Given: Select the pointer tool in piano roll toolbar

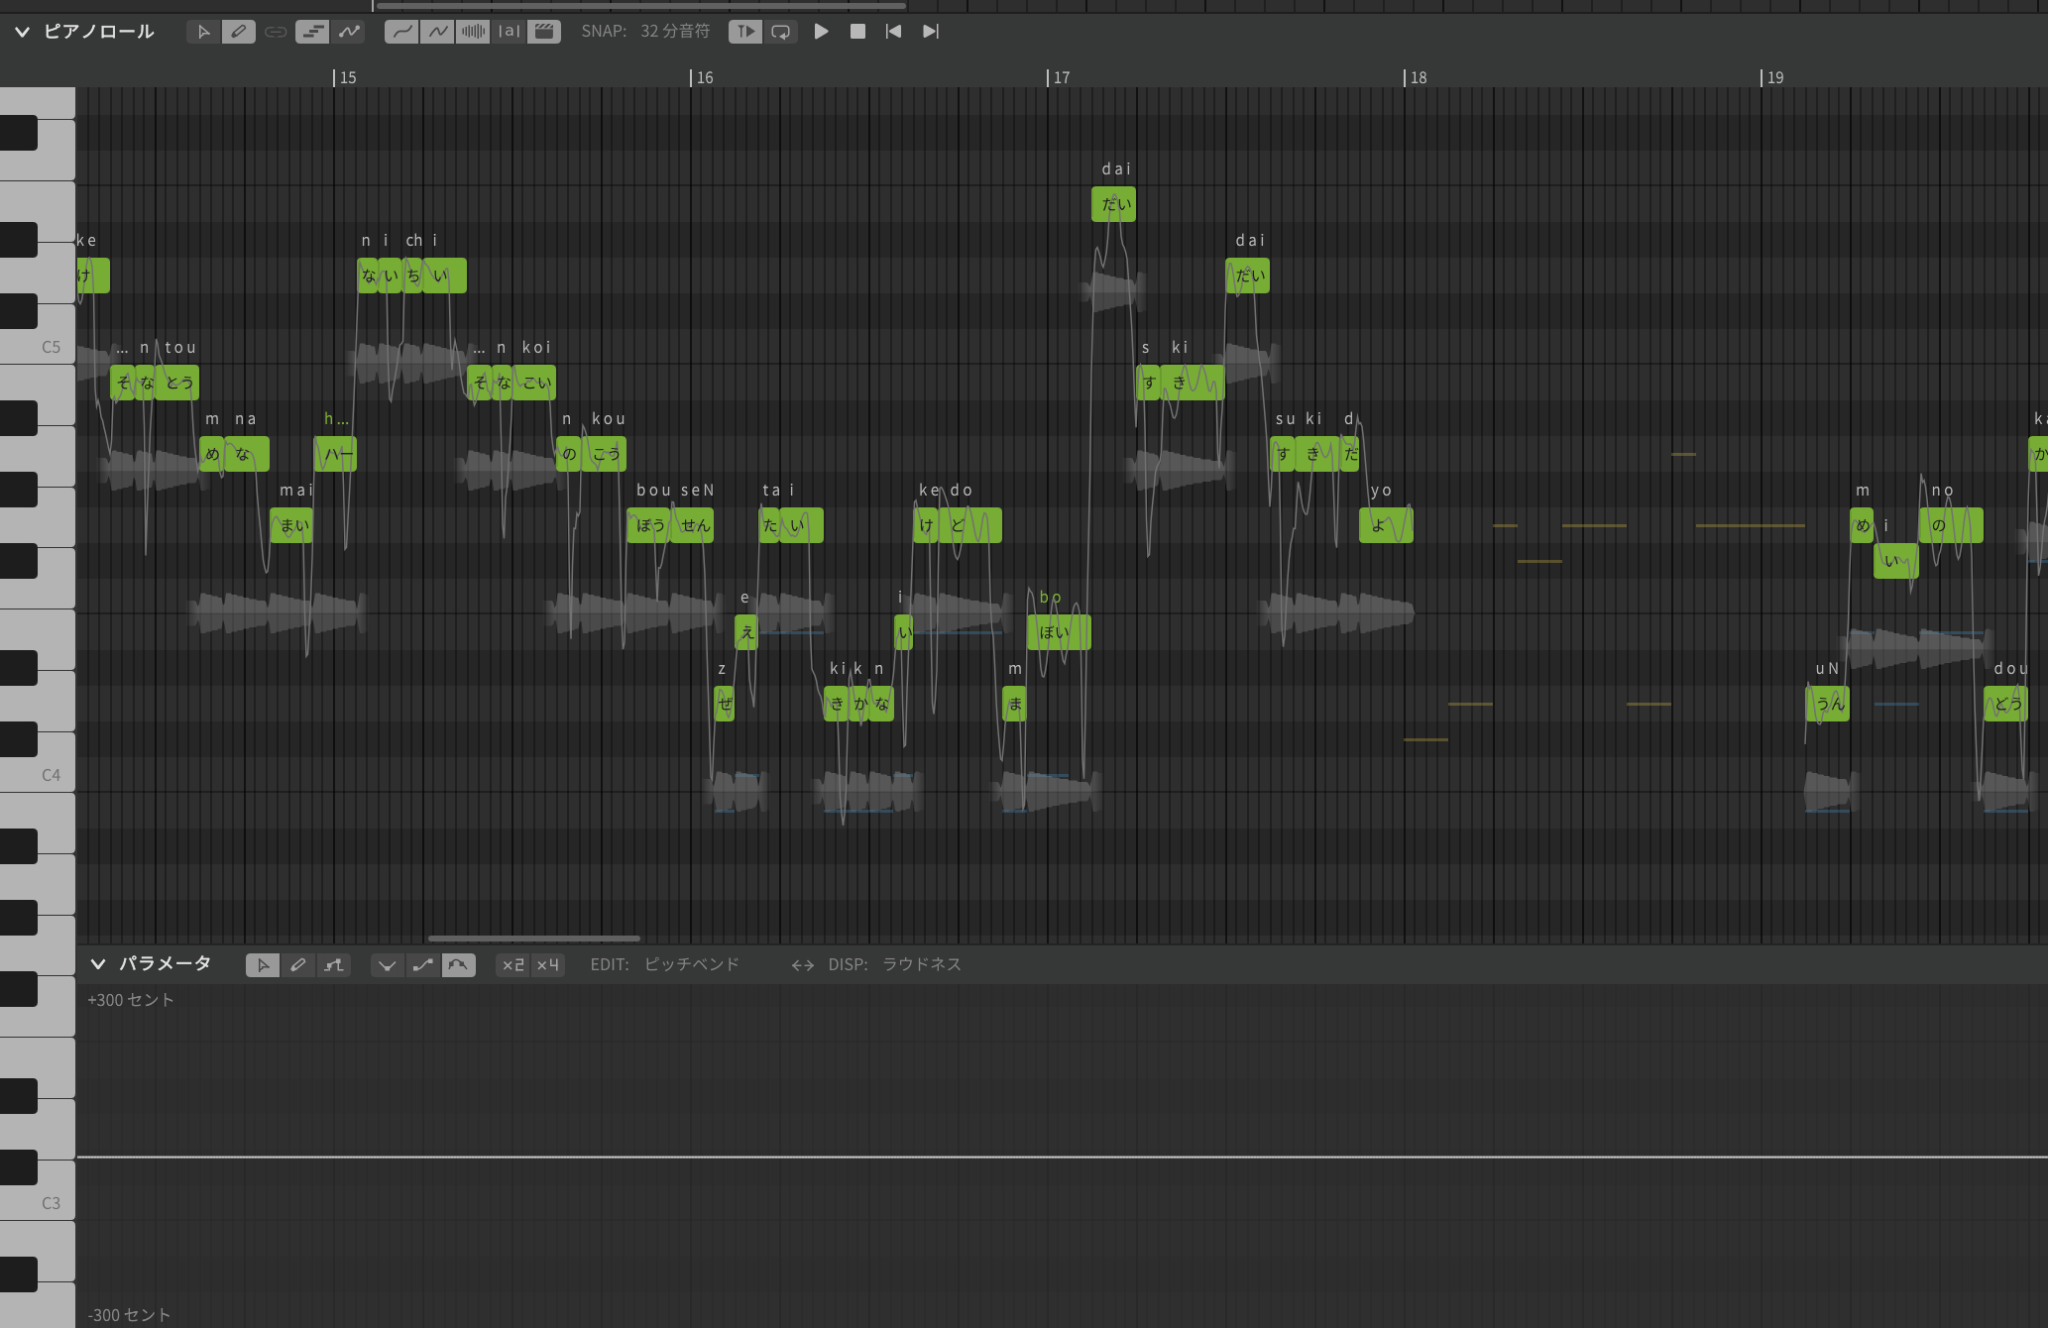Looking at the screenshot, I should [x=203, y=32].
